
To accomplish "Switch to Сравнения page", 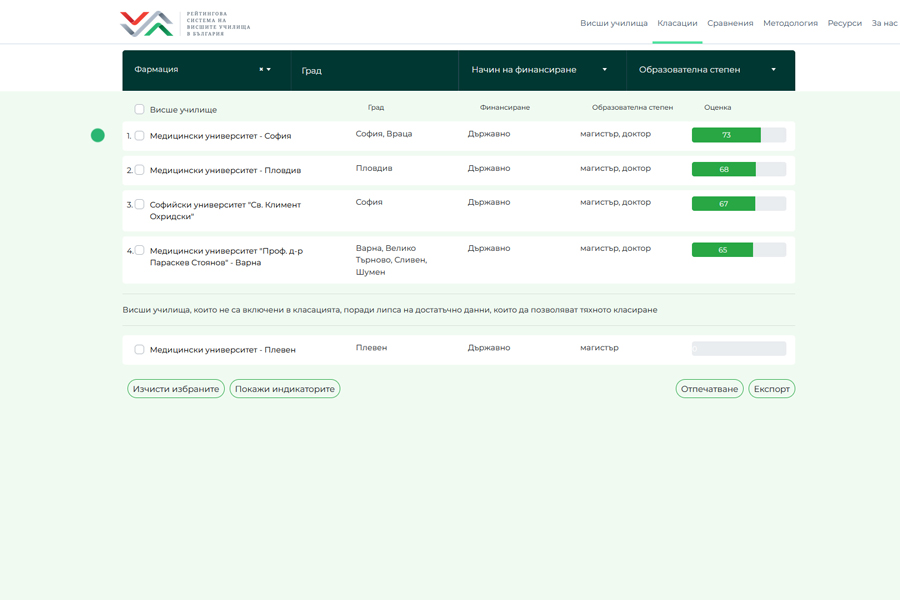I will pos(730,23).
